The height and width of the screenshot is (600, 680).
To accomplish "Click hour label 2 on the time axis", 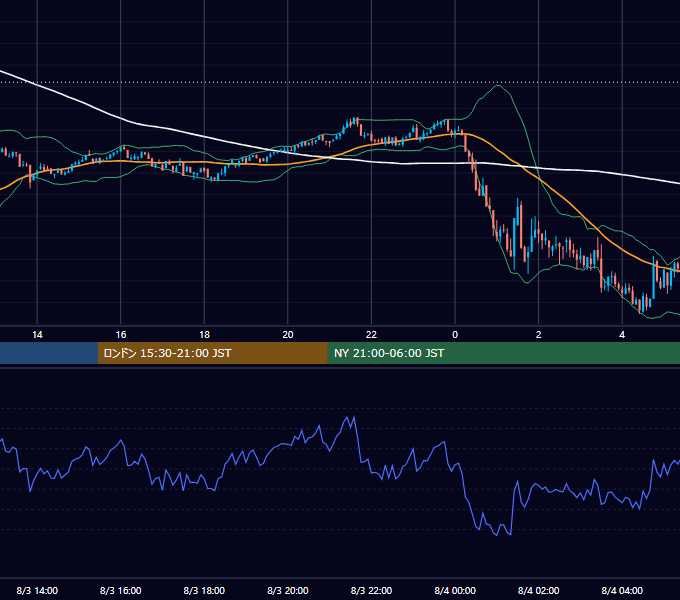I will (x=539, y=335).
